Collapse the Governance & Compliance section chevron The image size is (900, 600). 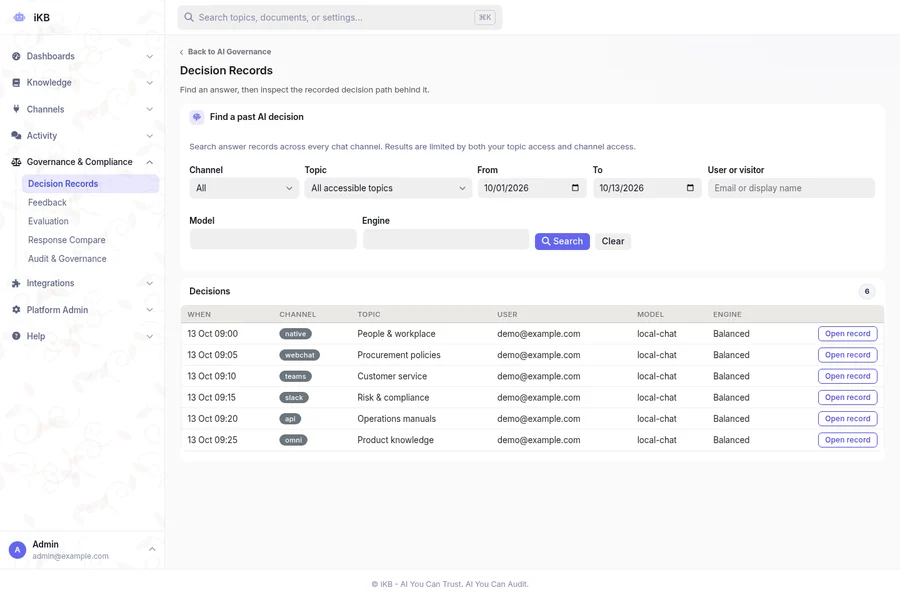(x=149, y=162)
